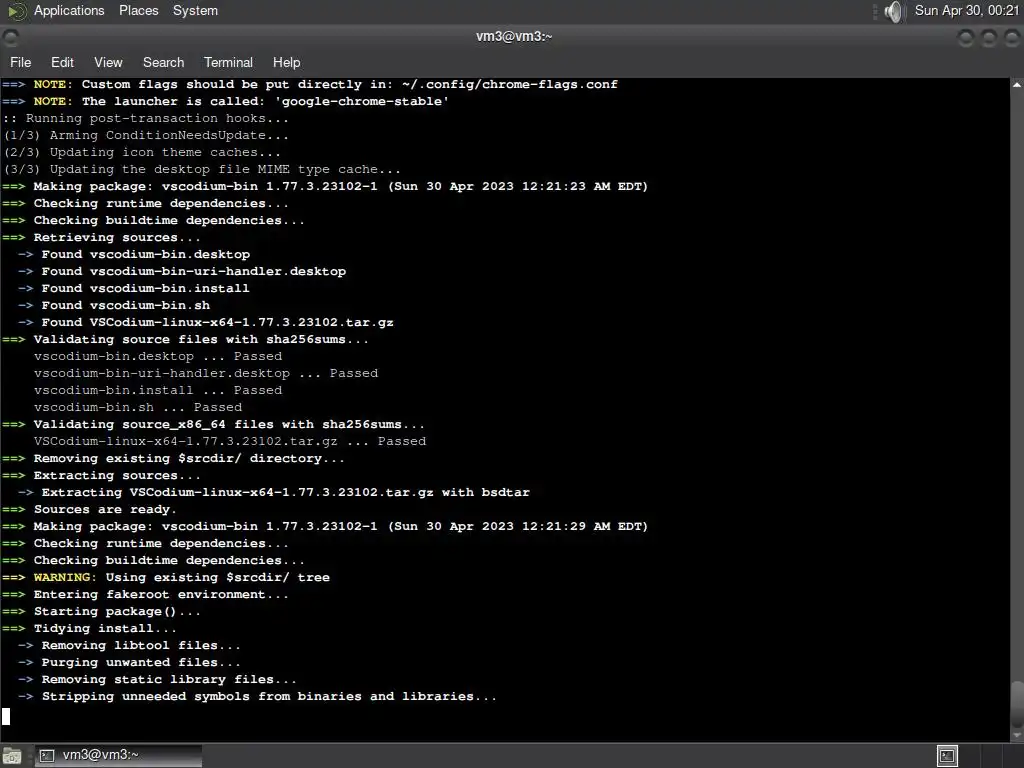Click 'Removing libtool files...' line

(x=129, y=645)
